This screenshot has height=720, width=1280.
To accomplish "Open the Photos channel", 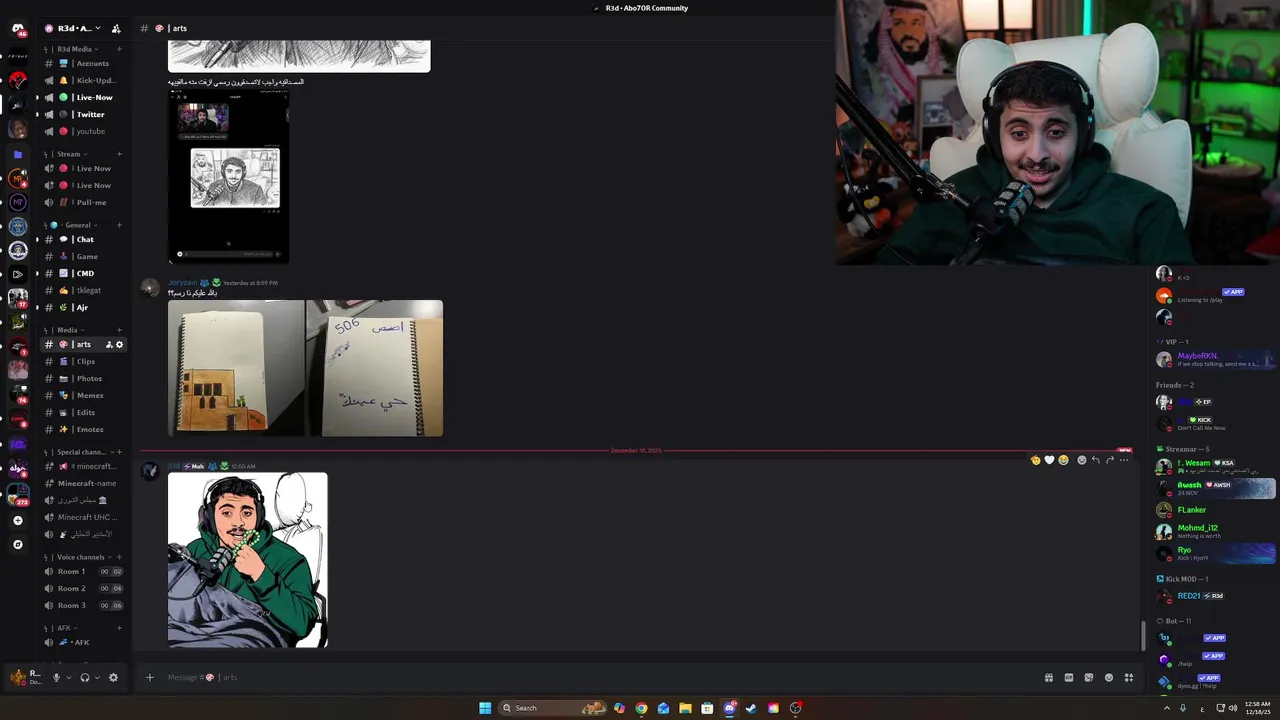I will click(84, 378).
